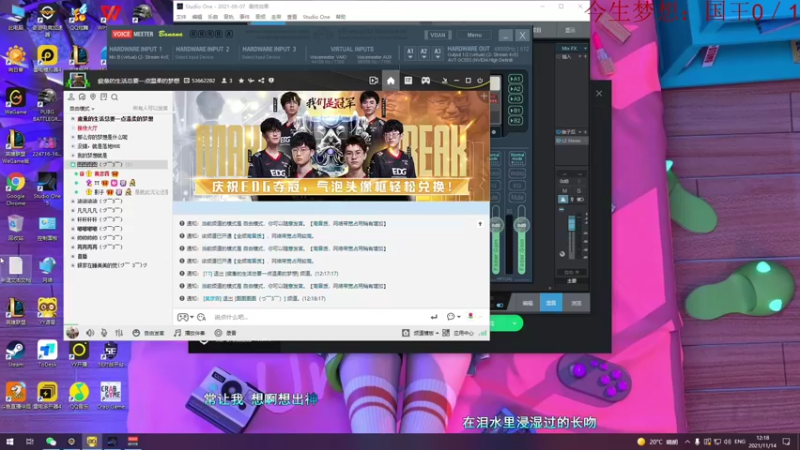The image size is (800, 450).
Task: Click the 录音 record button in YY
Action: [226, 333]
